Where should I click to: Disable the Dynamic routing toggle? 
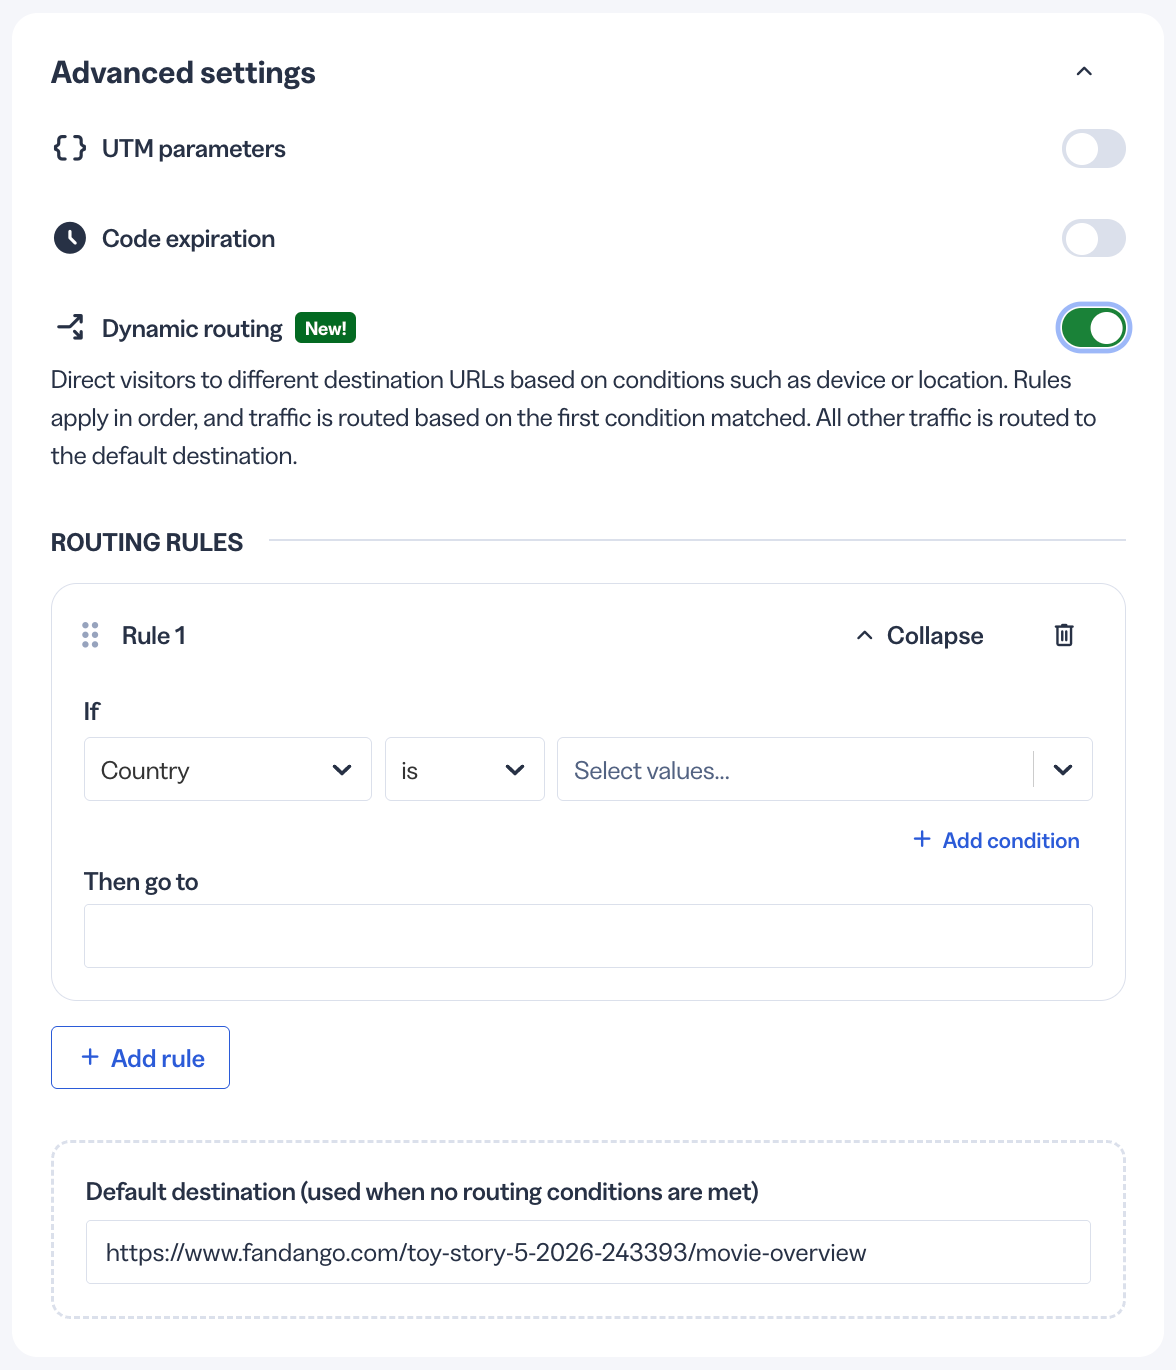[1094, 328]
